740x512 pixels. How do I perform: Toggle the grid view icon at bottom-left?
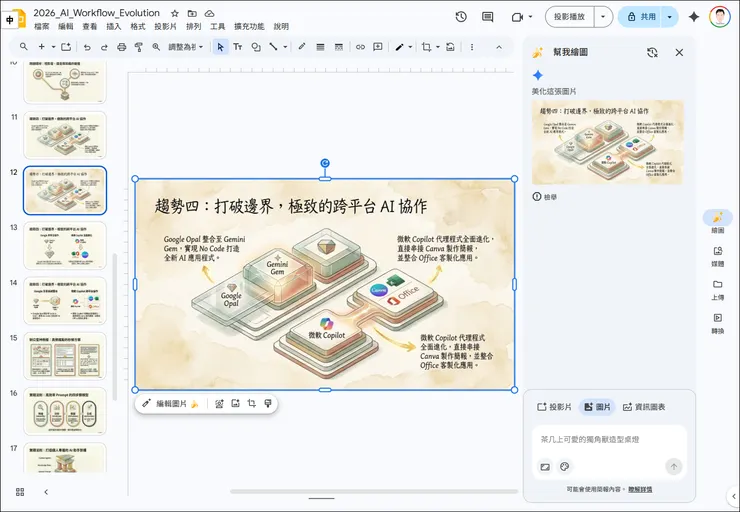[x=20, y=492]
